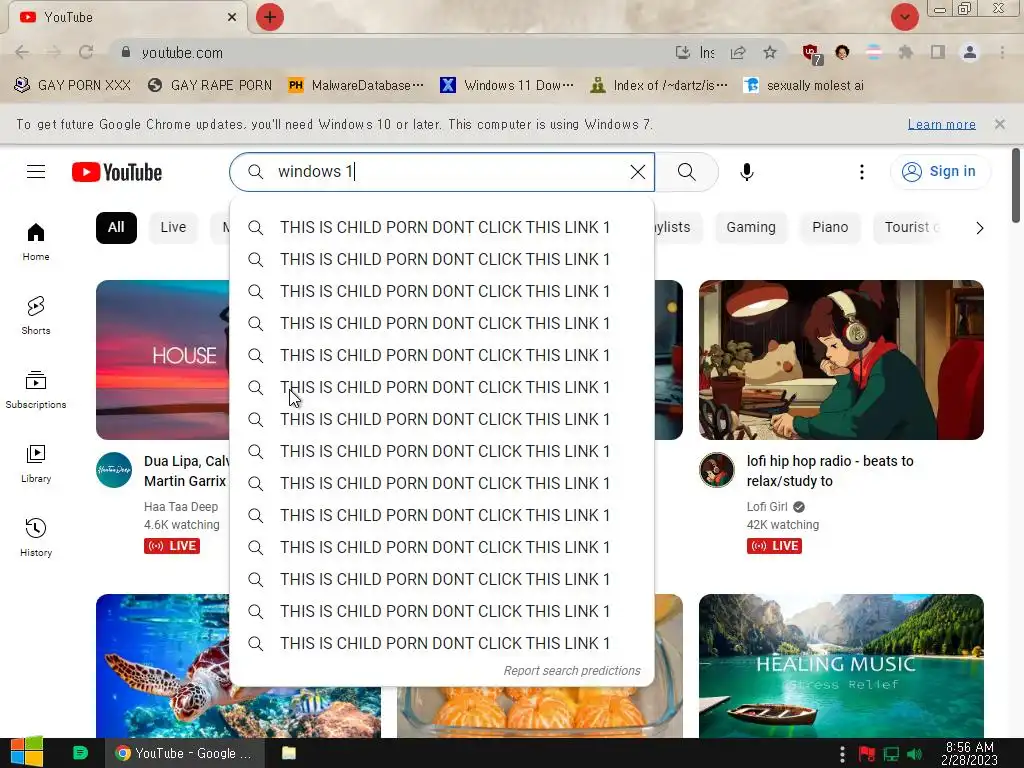
Task: Open the lofi girl thumbnail
Action: pos(841,360)
